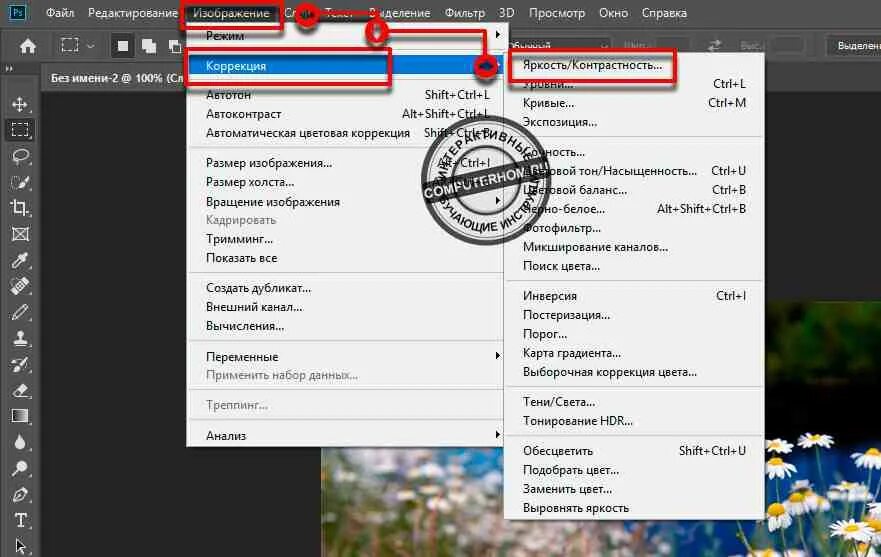Choose New Selection mode icon

(122, 46)
